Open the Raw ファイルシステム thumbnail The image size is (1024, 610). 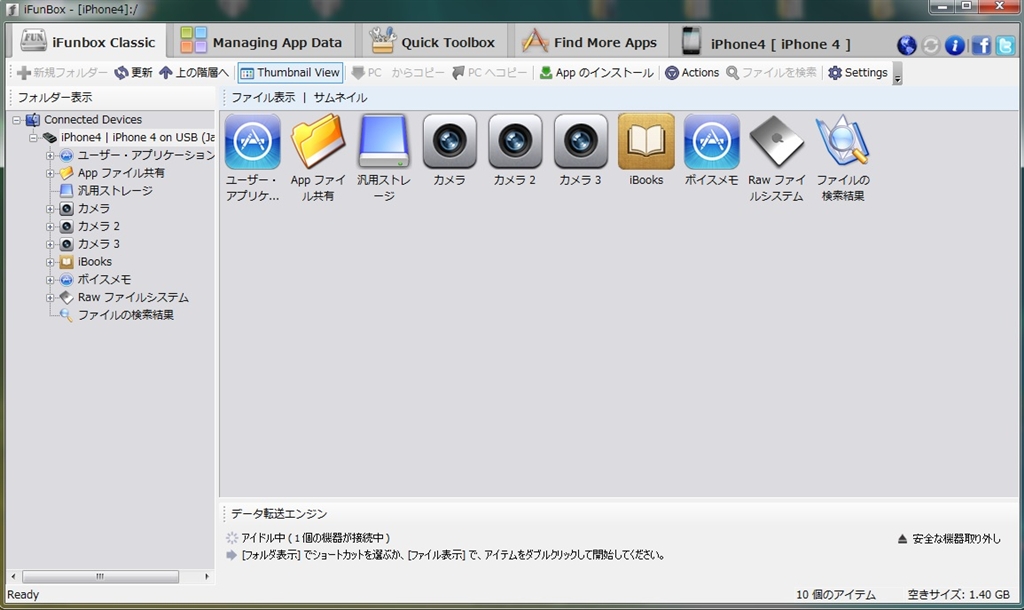pyautogui.click(x=776, y=142)
